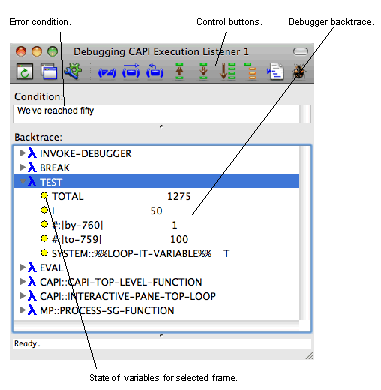This screenshot has width=381, height=390.
Task: Expand the EVAL frame
Action: [x=23, y=267]
